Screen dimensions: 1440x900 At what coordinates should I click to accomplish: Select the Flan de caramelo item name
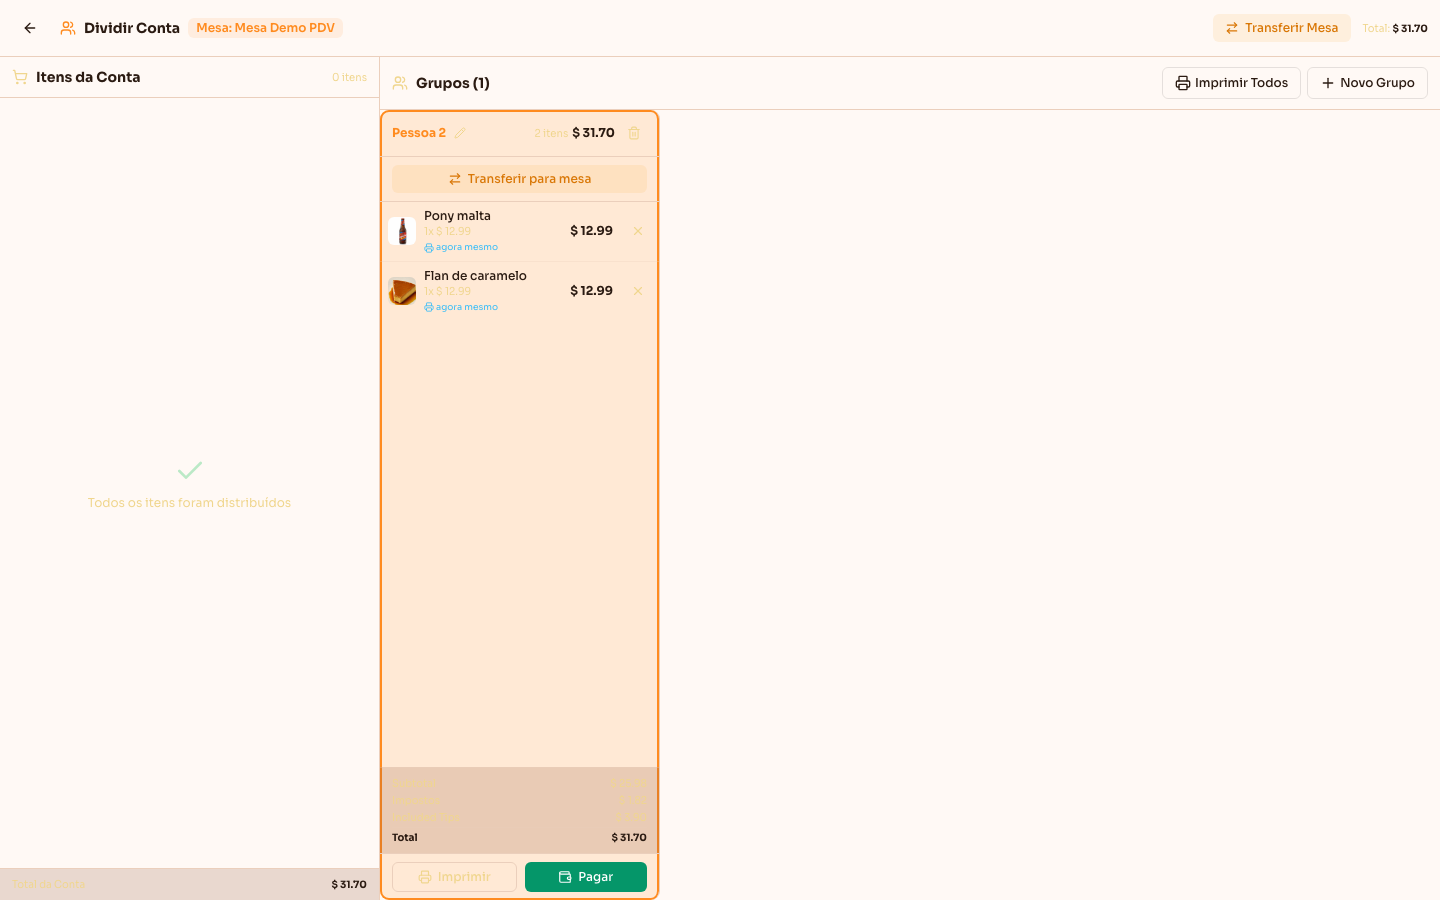coord(475,276)
